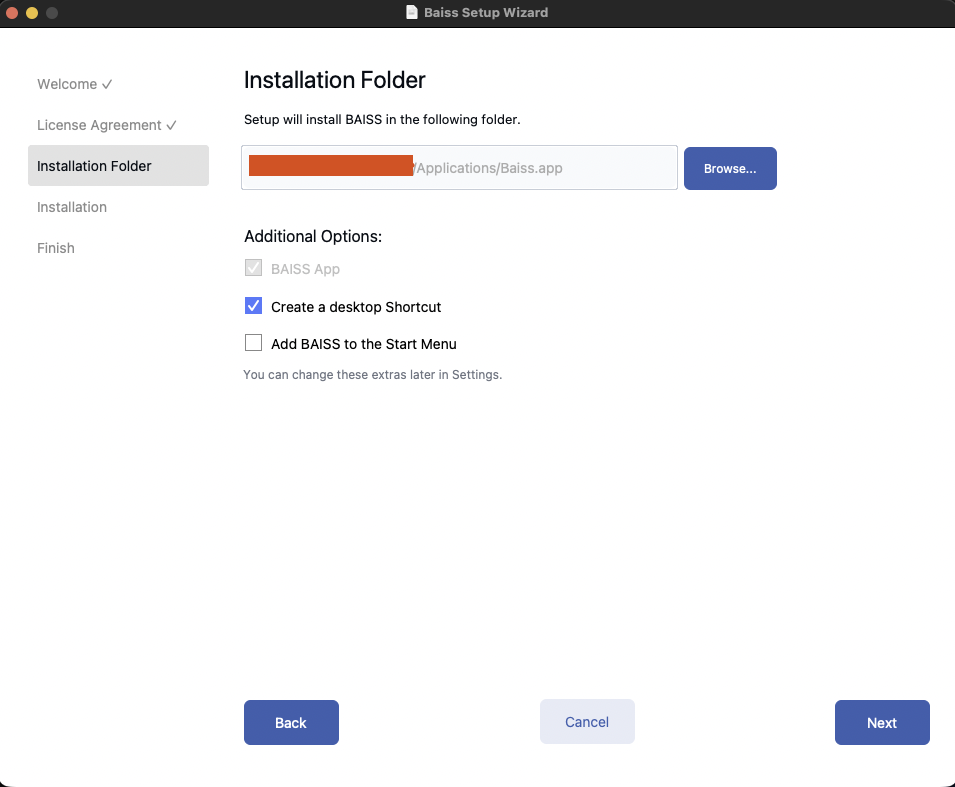Proceed to installation with the Next button
This screenshot has width=955, height=787.
[x=882, y=722]
